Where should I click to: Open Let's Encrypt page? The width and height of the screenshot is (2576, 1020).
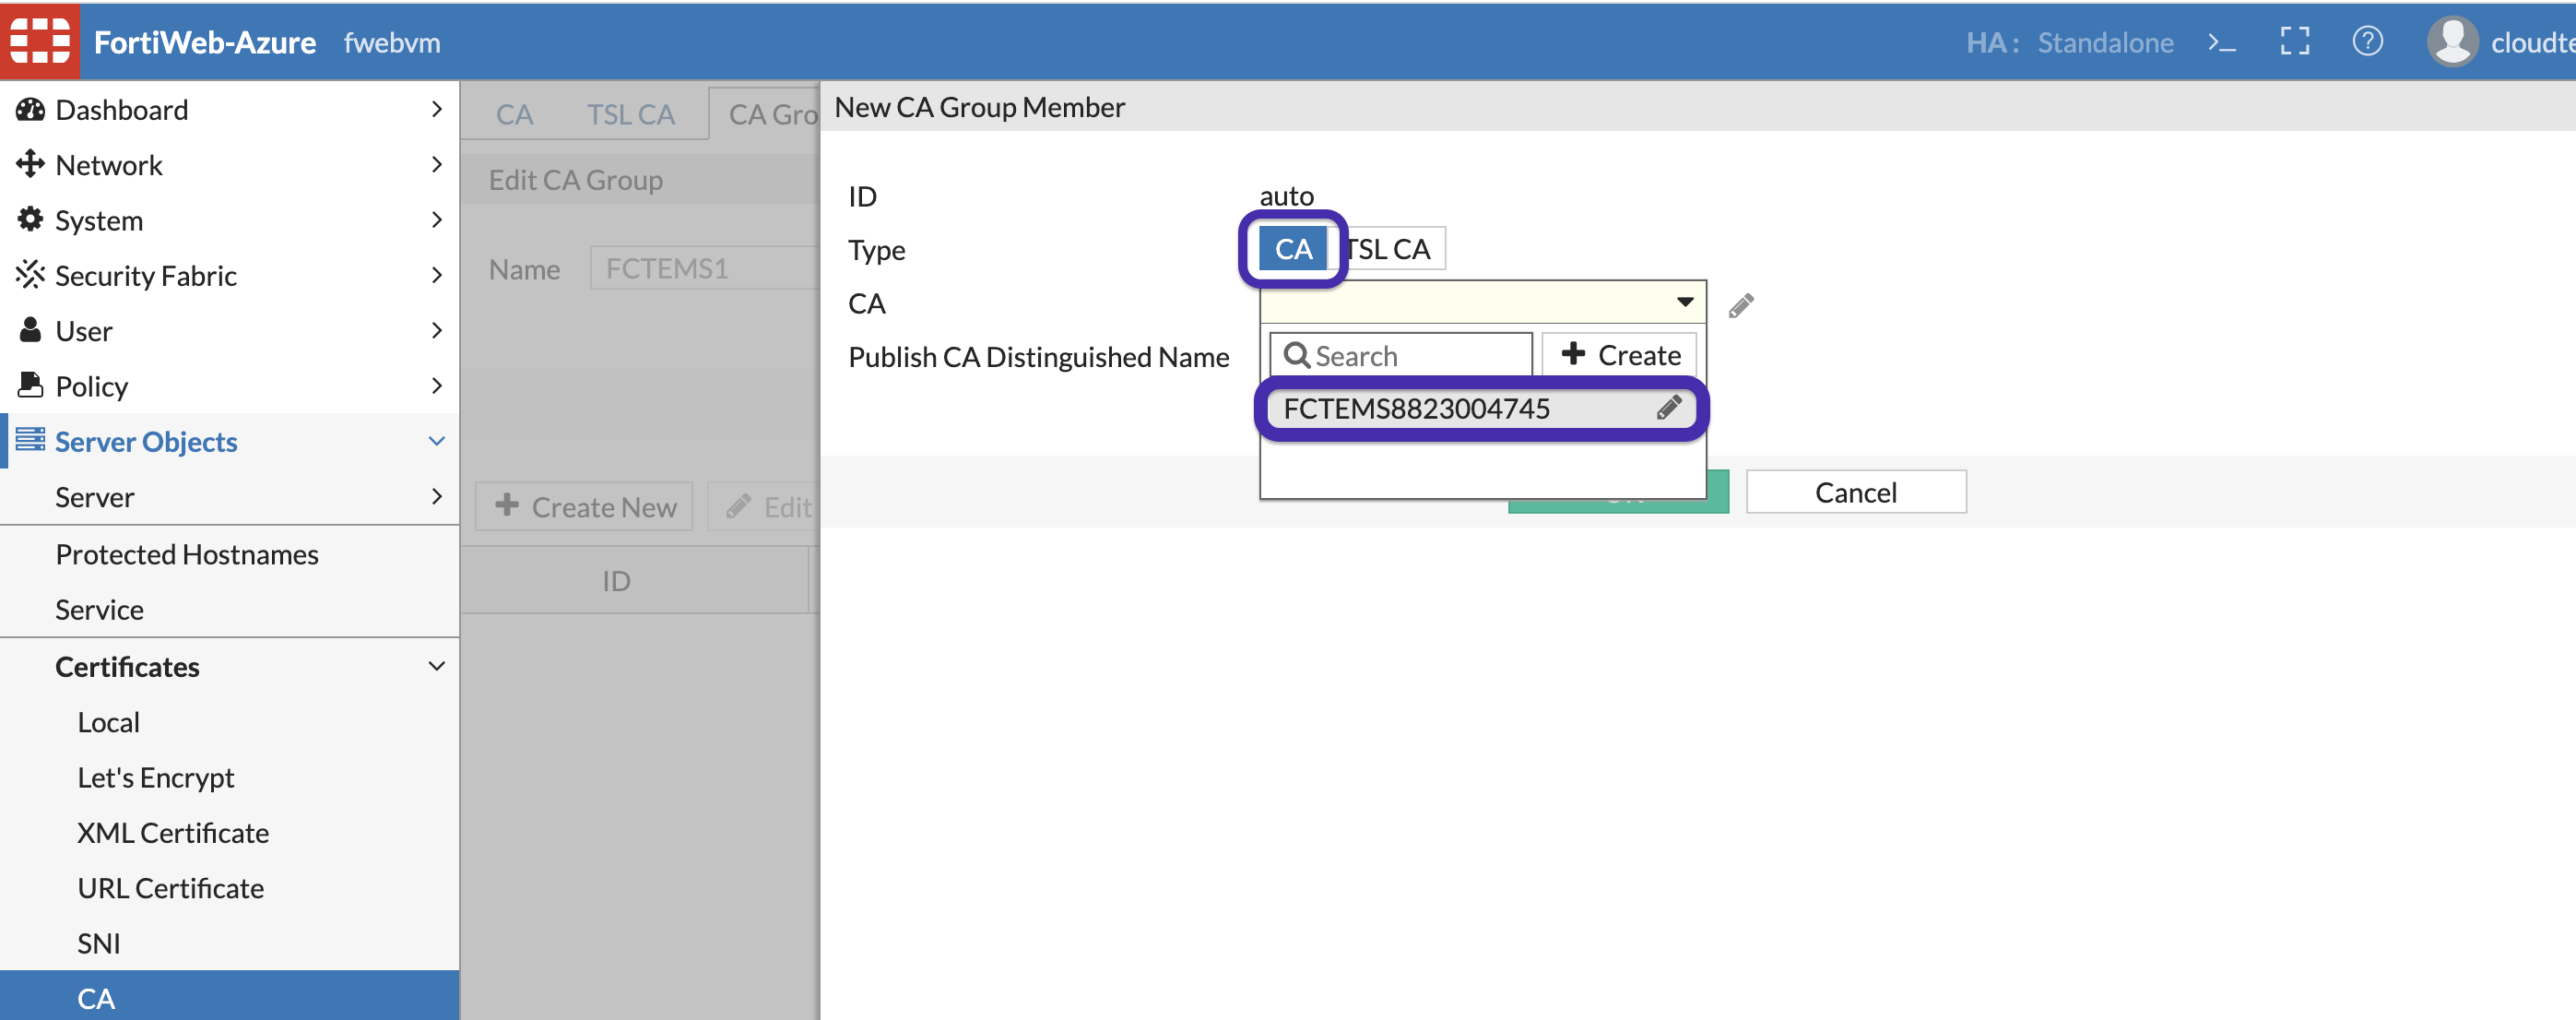[x=155, y=777]
